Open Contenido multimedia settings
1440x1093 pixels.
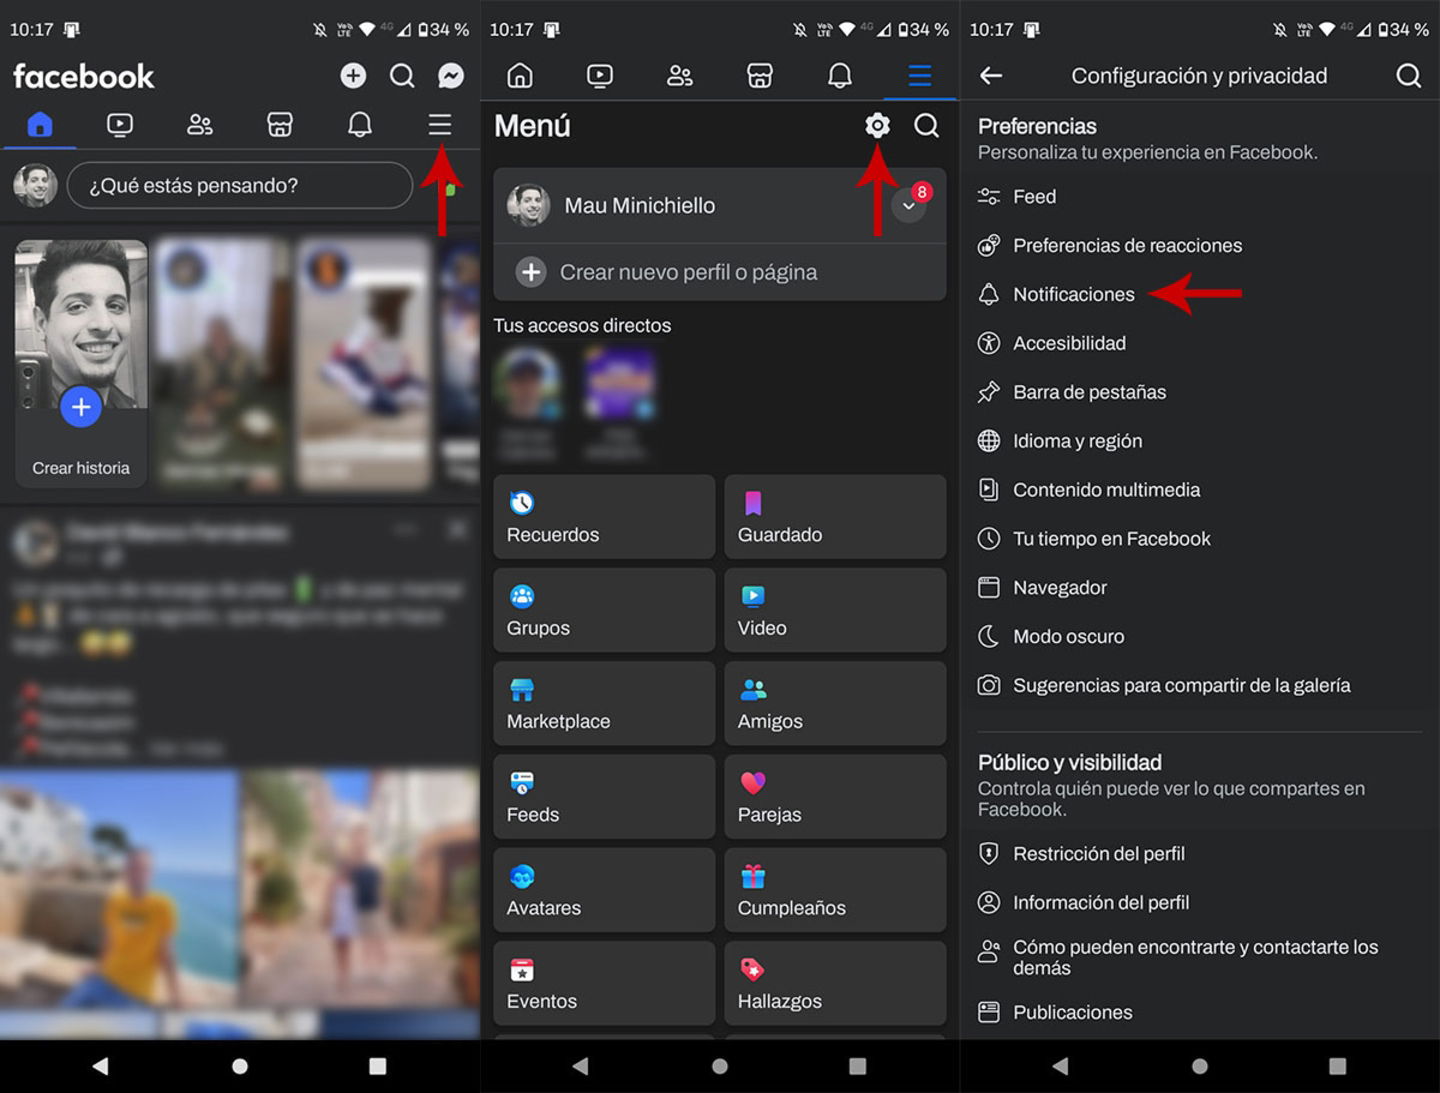tap(1200, 491)
